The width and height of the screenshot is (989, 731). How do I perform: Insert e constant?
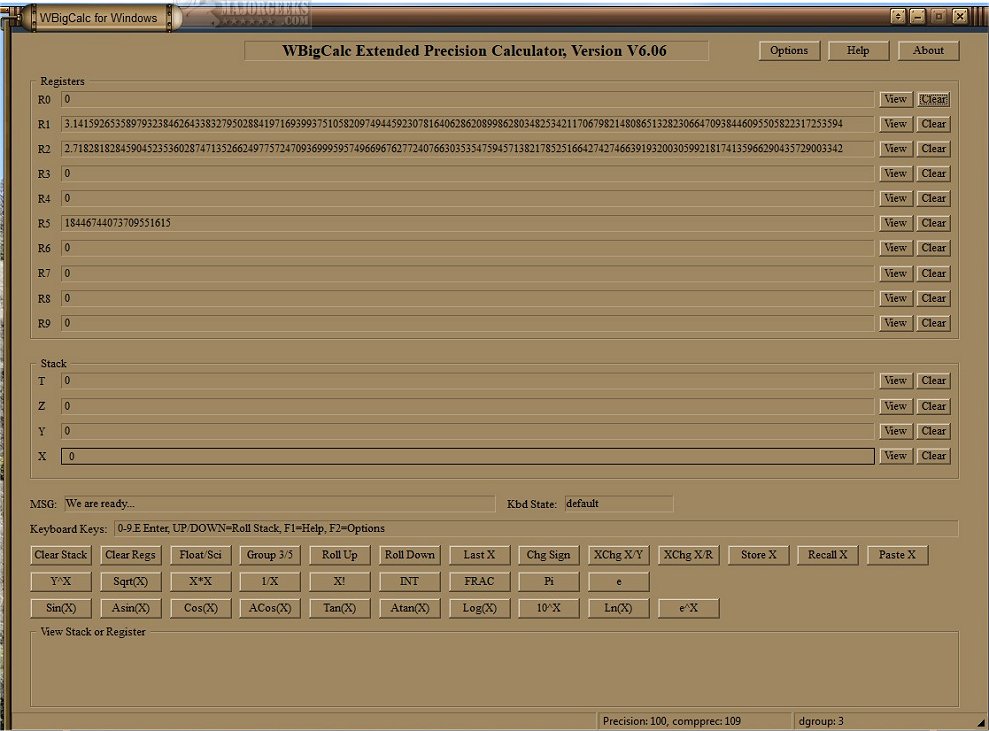(x=618, y=582)
